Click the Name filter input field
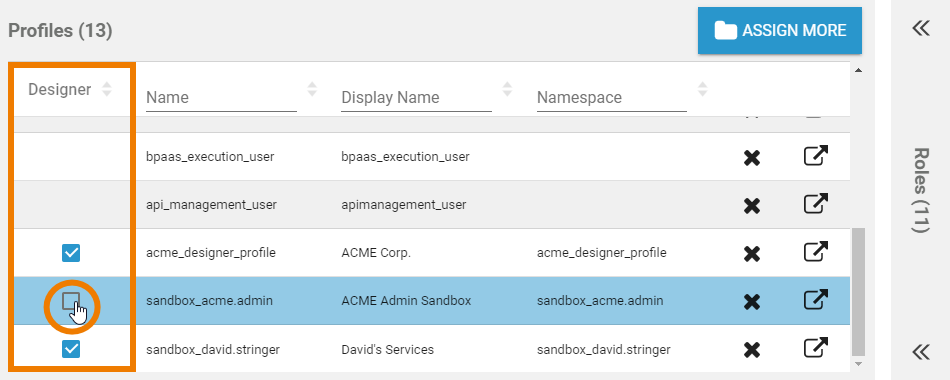 click(x=221, y=98)
